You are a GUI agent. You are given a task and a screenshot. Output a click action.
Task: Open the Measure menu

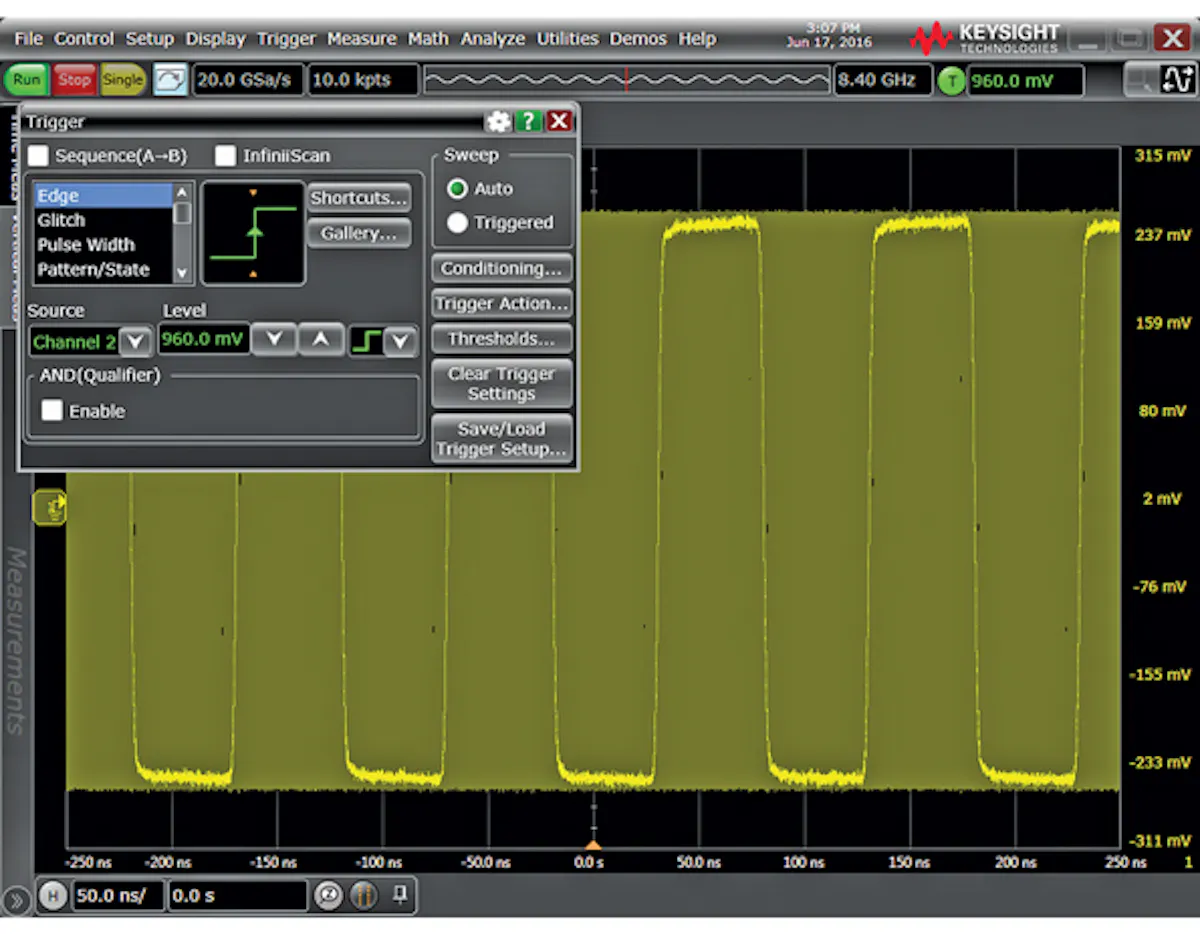click(x=362, y=39)
